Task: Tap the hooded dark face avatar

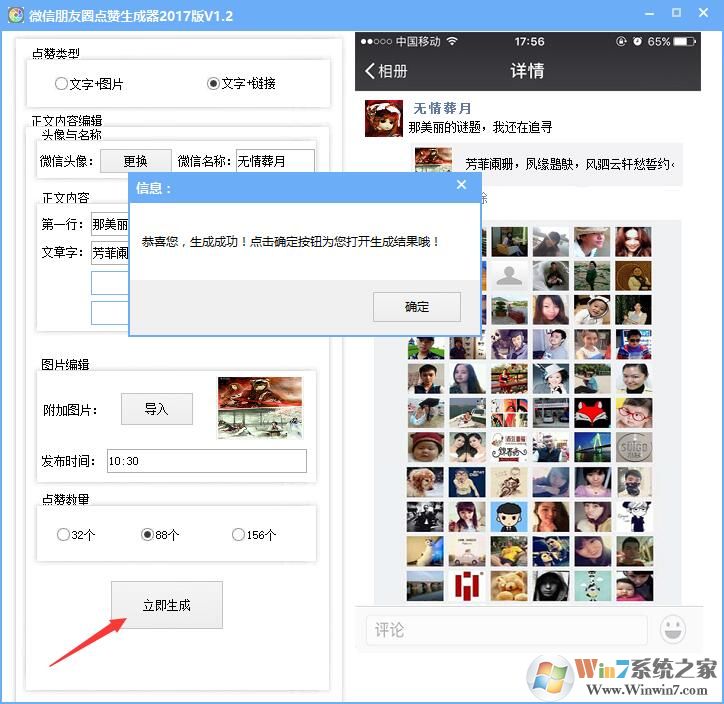Action: click(550, 585)
